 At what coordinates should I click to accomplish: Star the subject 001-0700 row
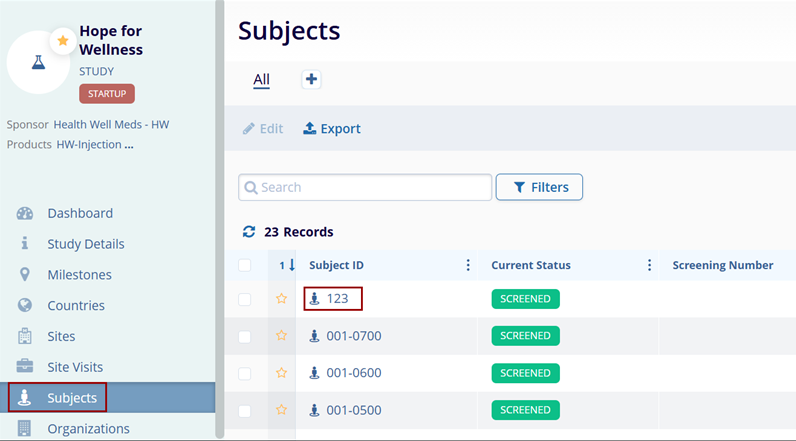coord(281,336)
